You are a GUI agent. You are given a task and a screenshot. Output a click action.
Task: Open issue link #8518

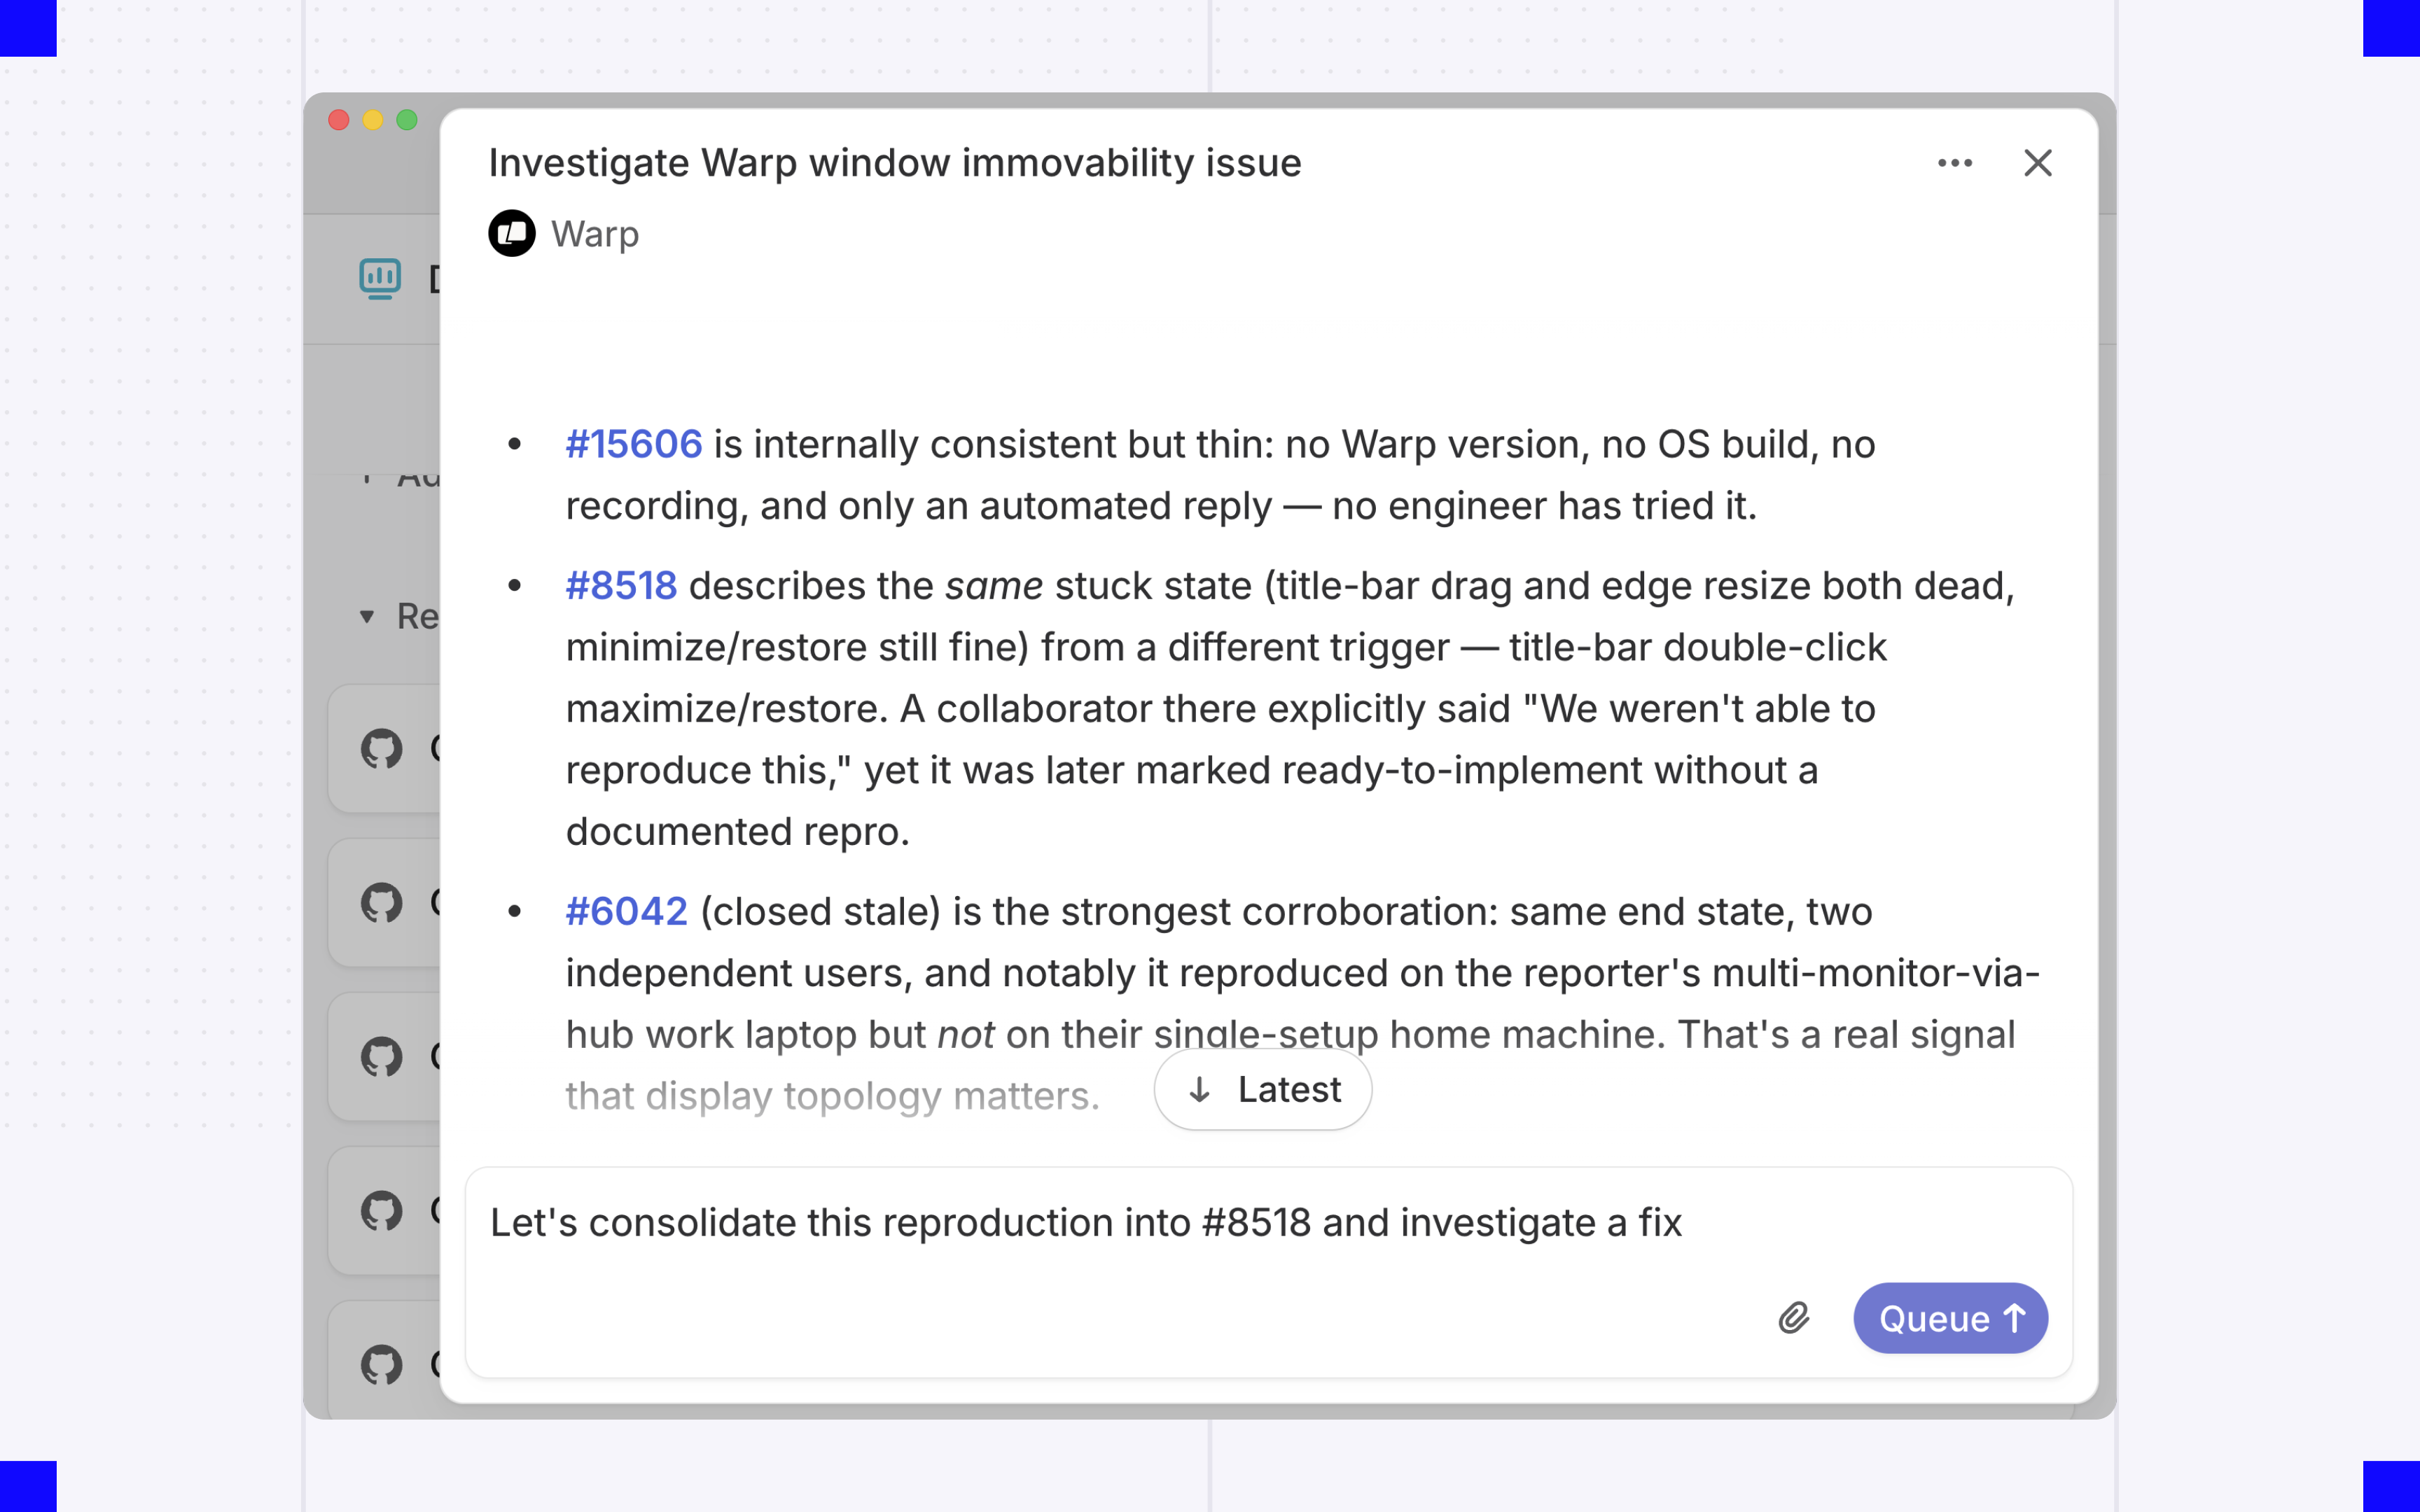click(621, 585)
